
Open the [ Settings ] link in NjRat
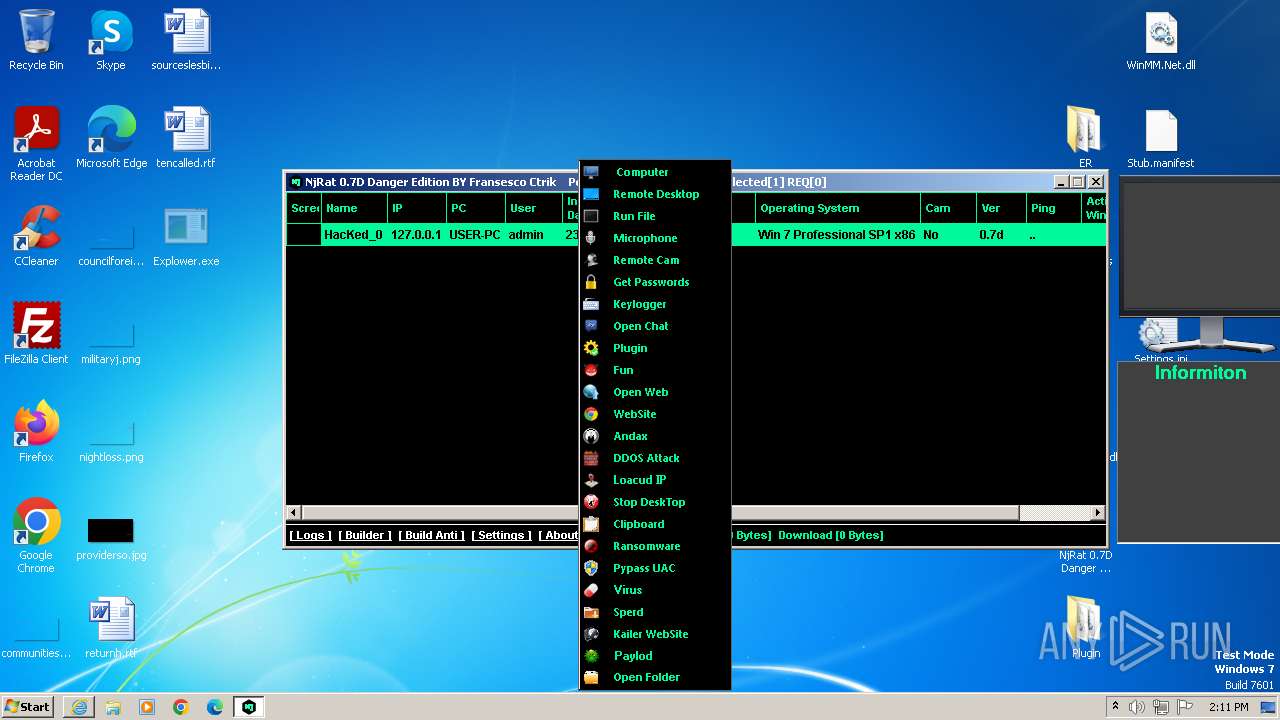pos(501,535)
